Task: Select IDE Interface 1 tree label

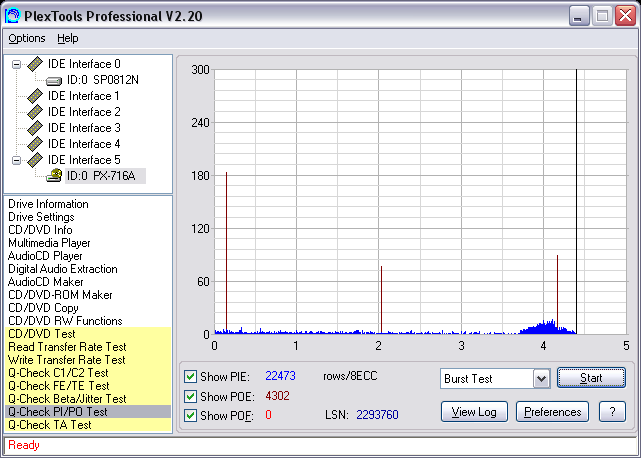Action: [84, 96]
